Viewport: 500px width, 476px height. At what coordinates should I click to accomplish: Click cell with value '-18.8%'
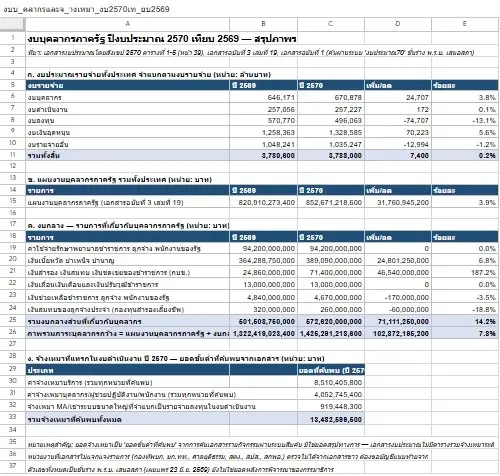(x=465, y=309)
